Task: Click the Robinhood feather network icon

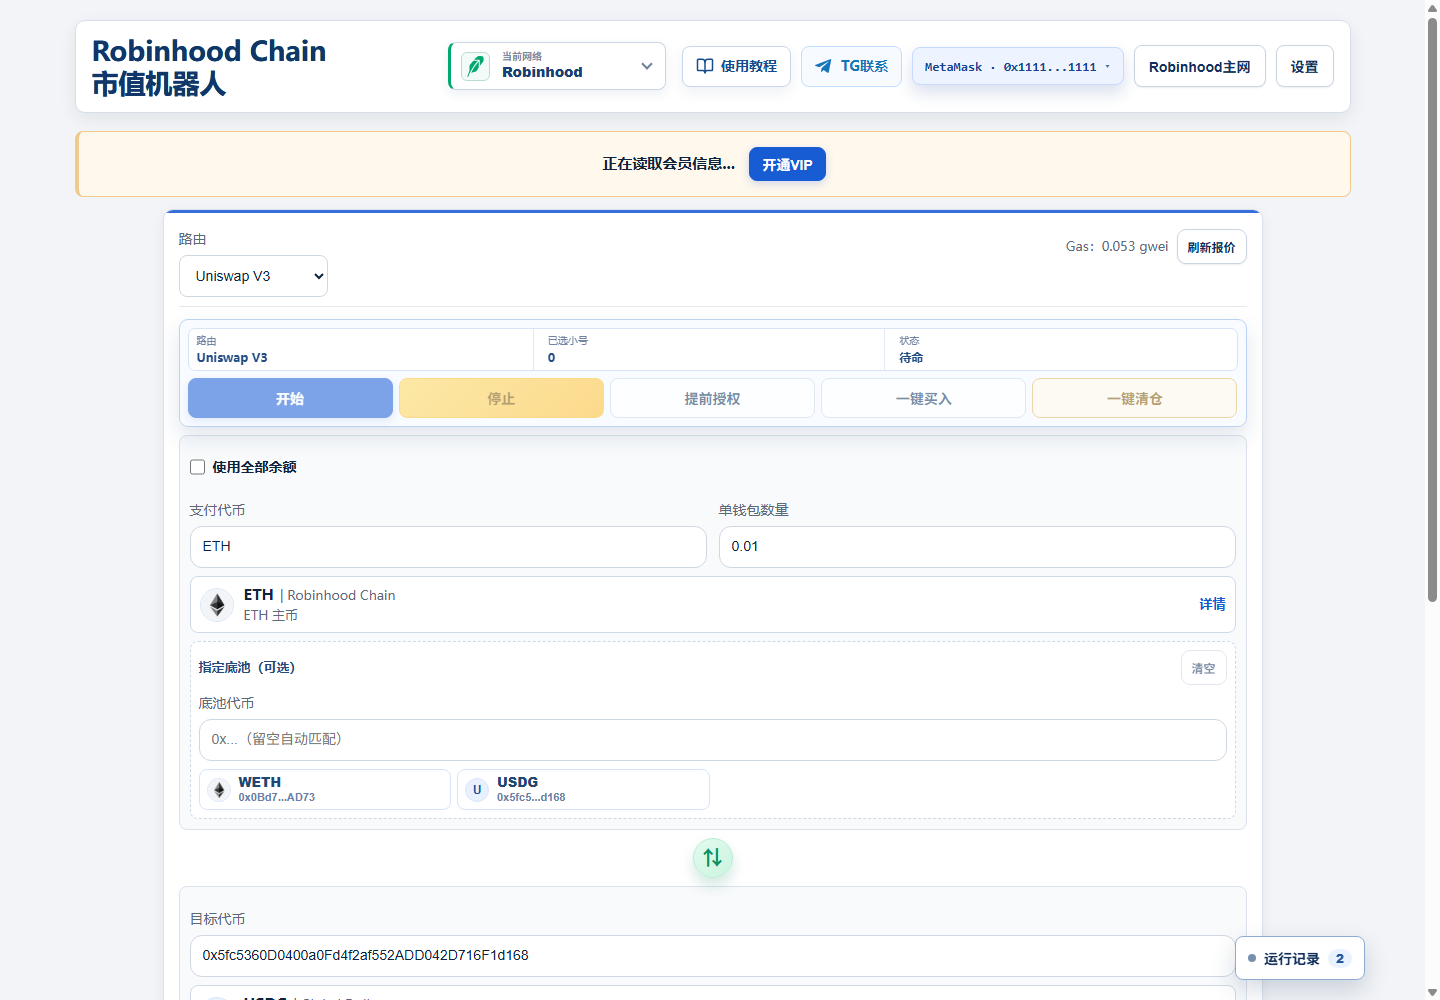Action: pyautogui.click(x=475, y=67)
